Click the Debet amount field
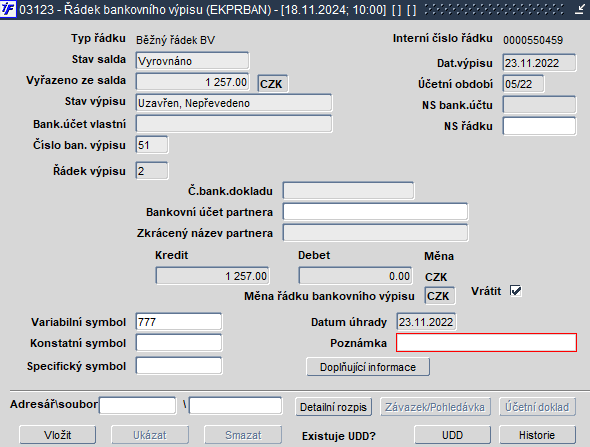Image resolution: width=590 pixels, height=447 pixels. click(x=355, y=276)
